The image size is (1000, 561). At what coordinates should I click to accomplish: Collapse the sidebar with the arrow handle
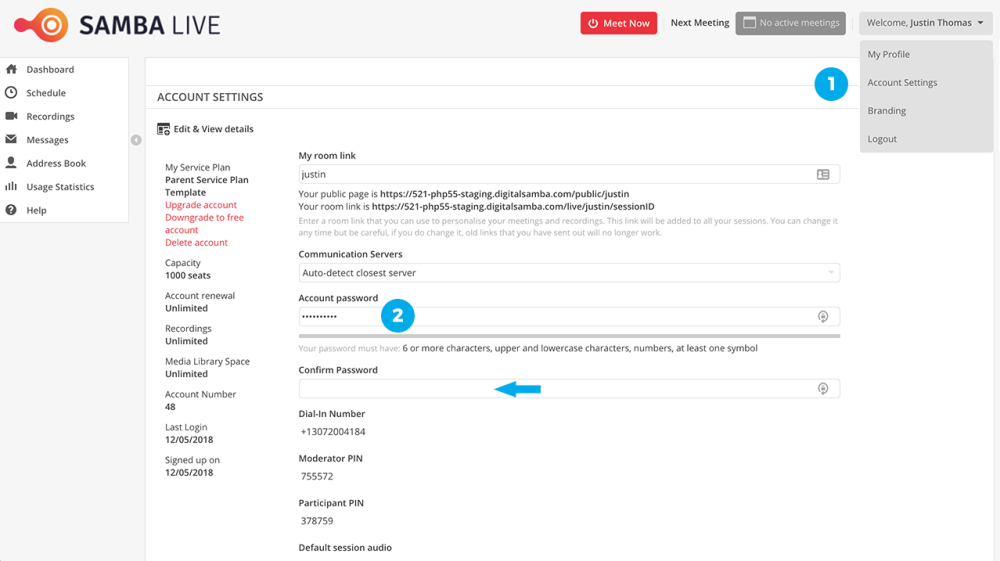[136, 140]
